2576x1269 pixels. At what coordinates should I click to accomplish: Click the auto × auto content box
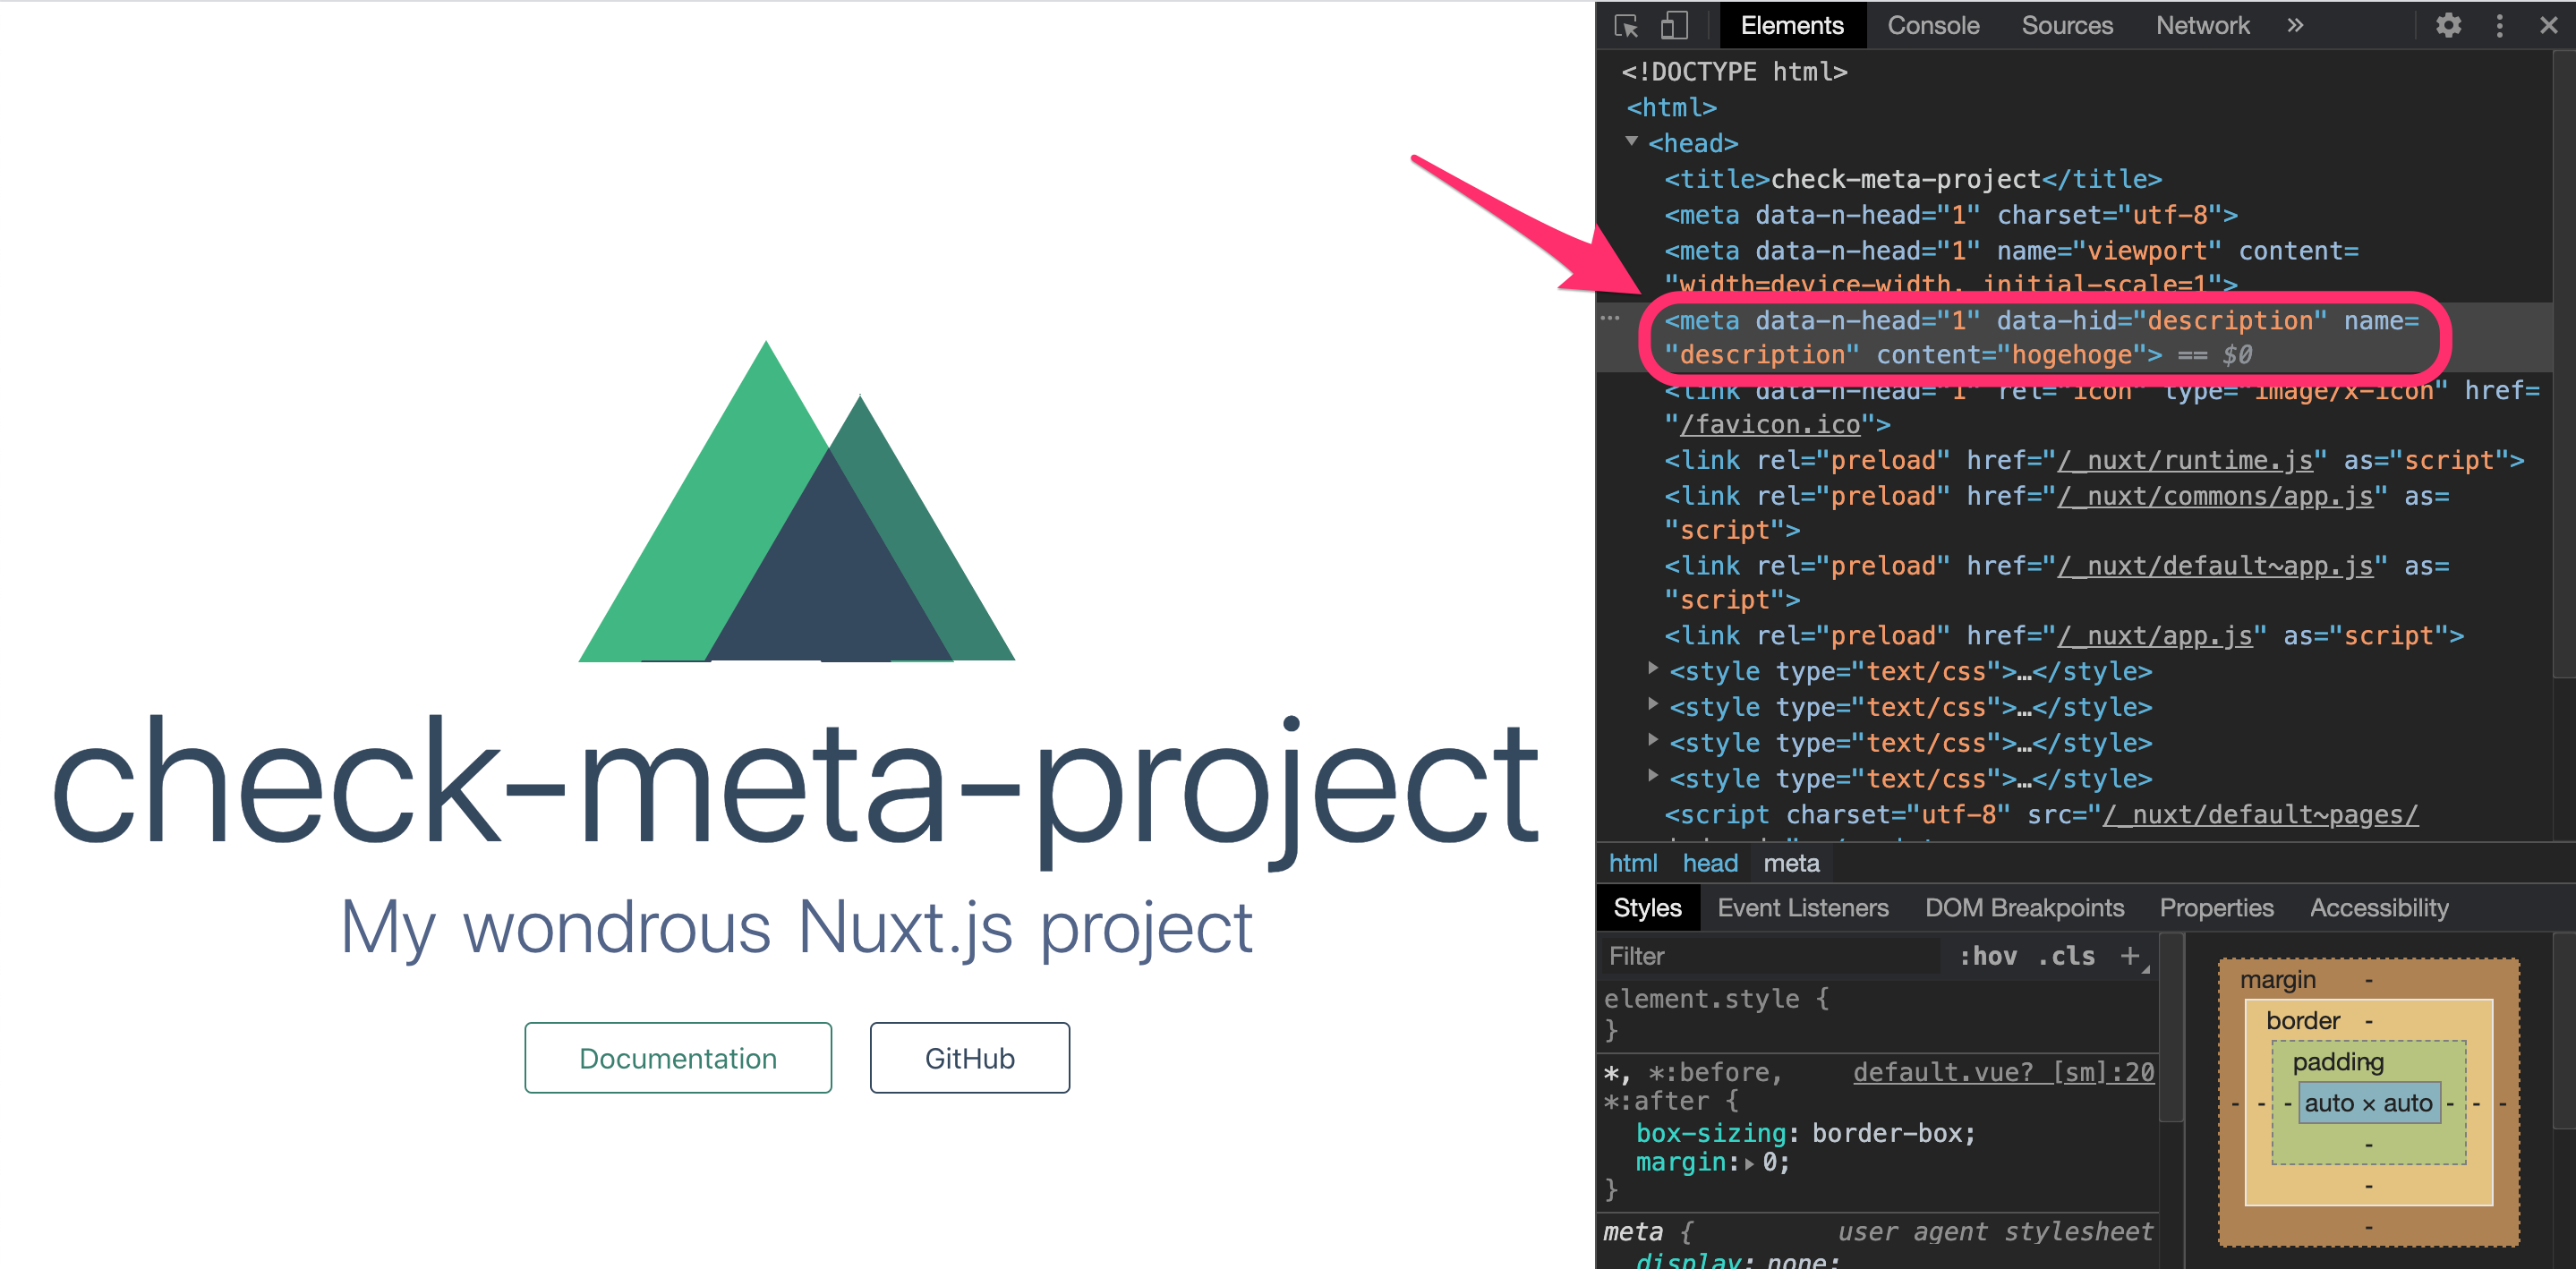coord(2368,1103)
